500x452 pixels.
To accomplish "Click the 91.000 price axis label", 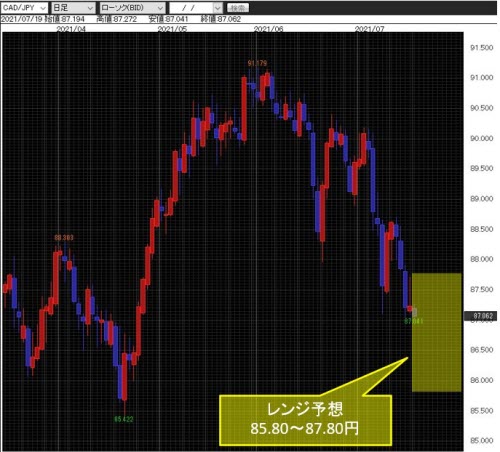I will tap(481, 78).
